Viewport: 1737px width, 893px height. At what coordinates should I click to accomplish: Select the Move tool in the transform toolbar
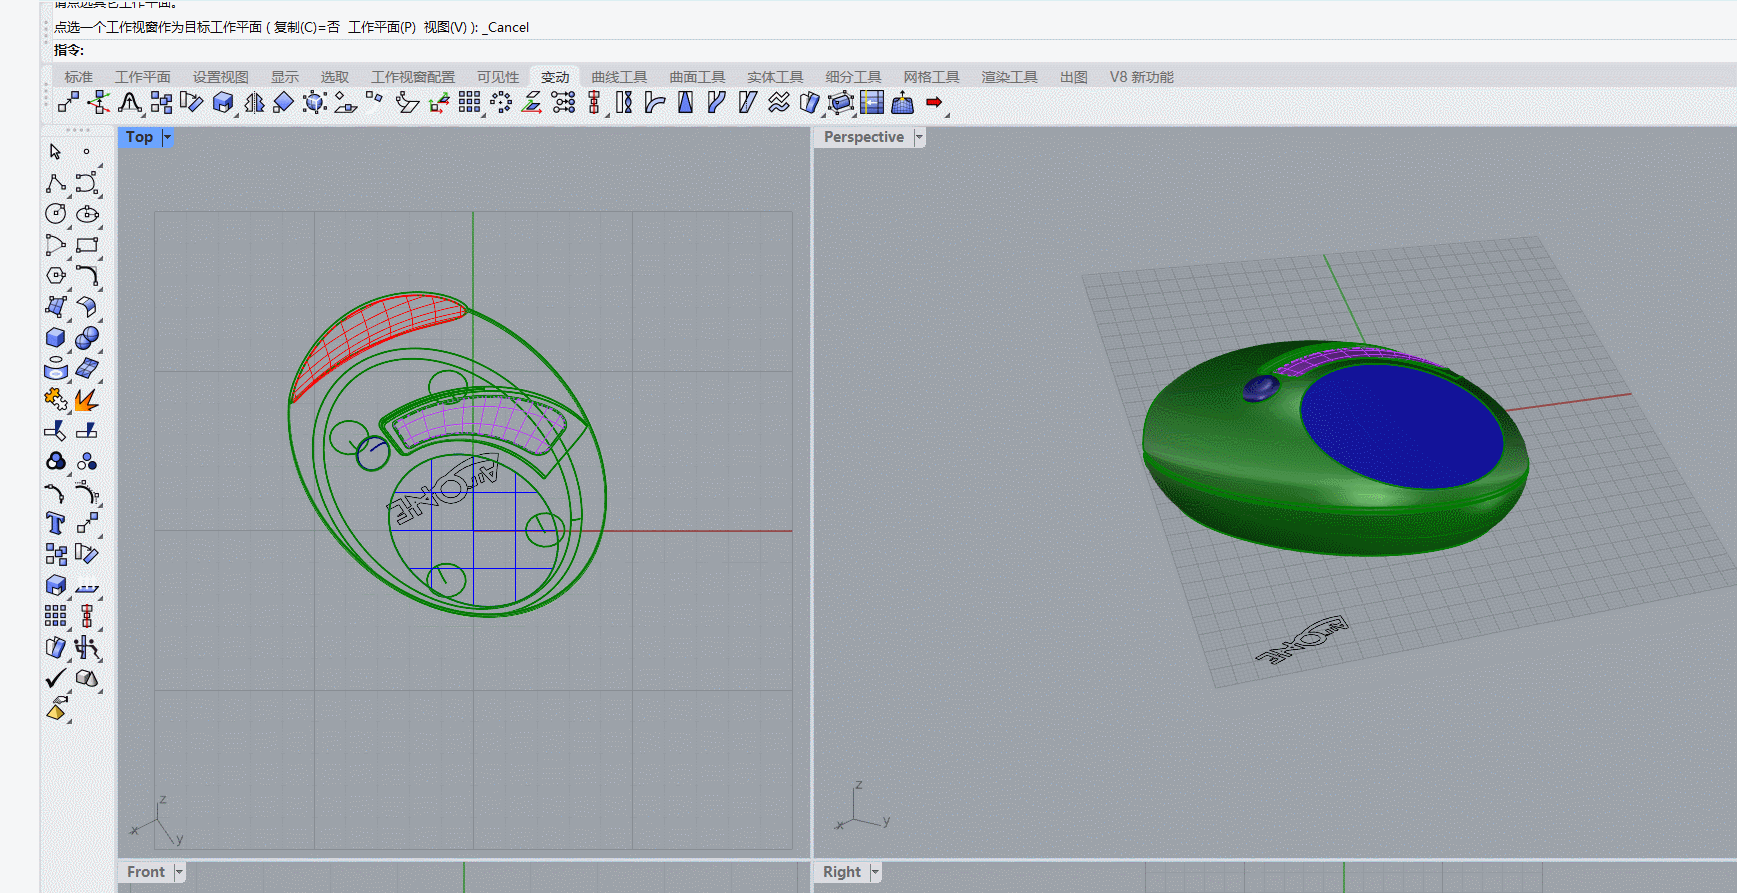coord(67,102)
